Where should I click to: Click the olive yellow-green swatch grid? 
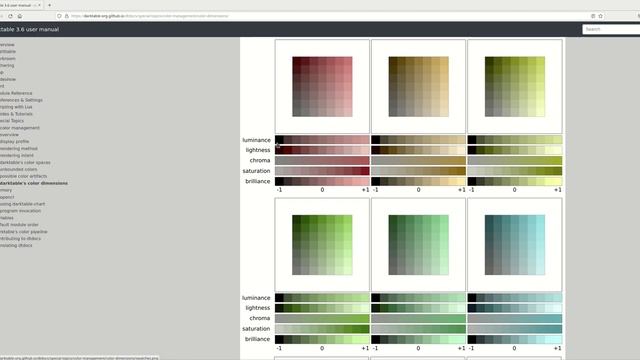coord(515,87)
